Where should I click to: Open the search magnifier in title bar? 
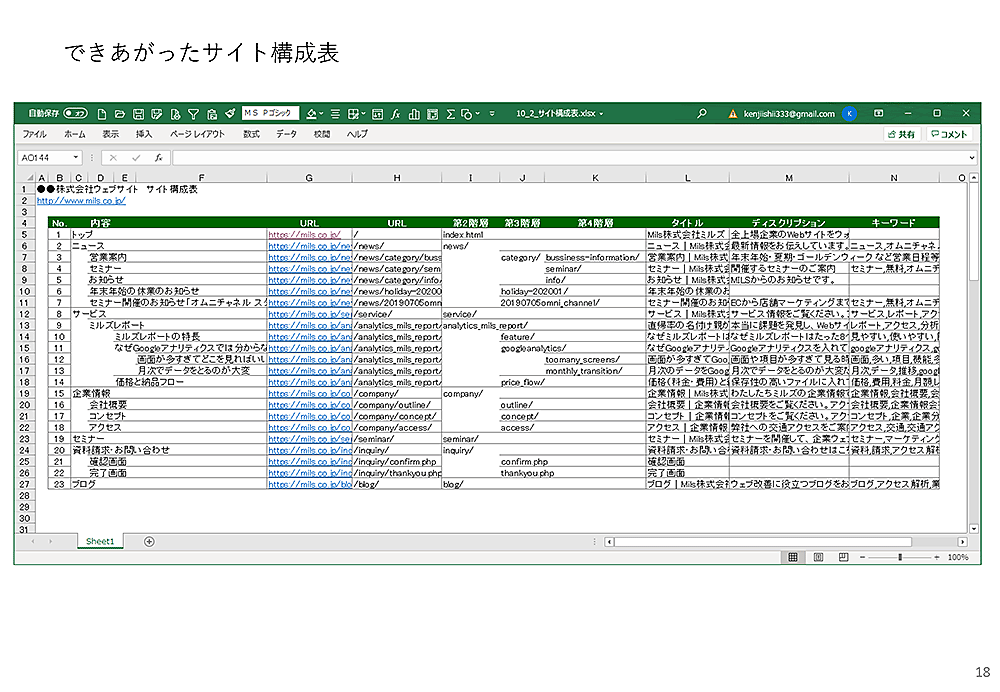coord(702,114)
